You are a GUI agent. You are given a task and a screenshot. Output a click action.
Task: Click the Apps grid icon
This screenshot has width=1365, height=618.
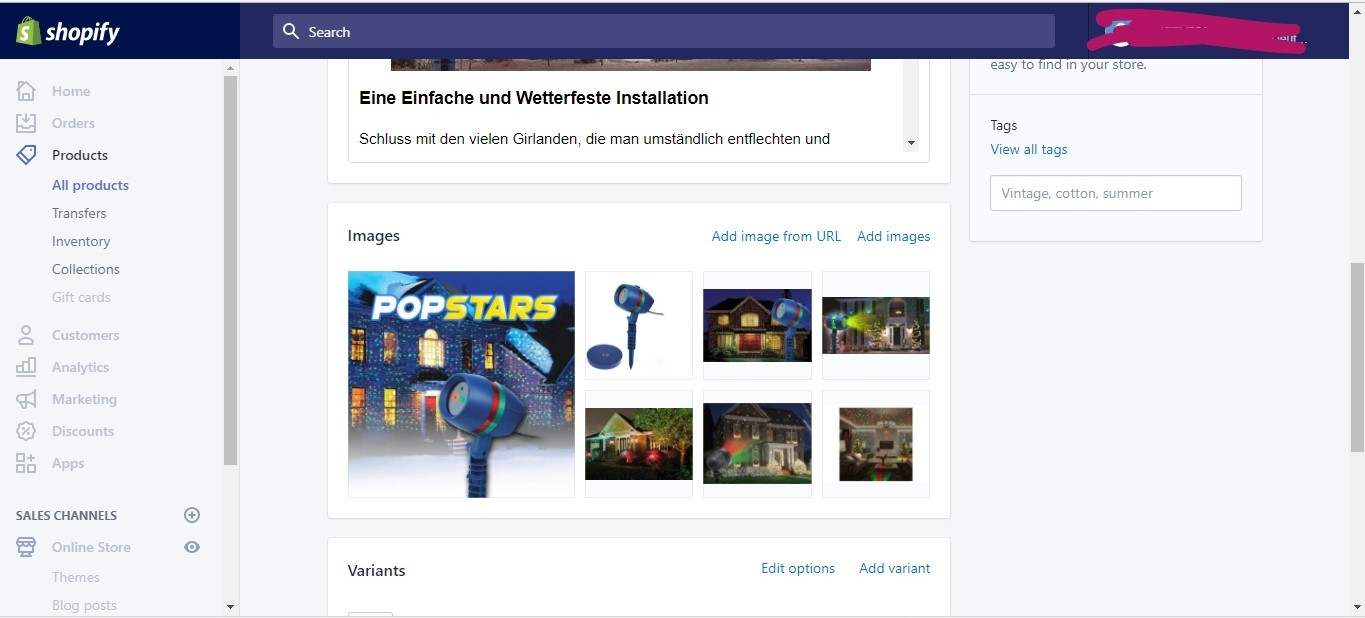[26, 463]
